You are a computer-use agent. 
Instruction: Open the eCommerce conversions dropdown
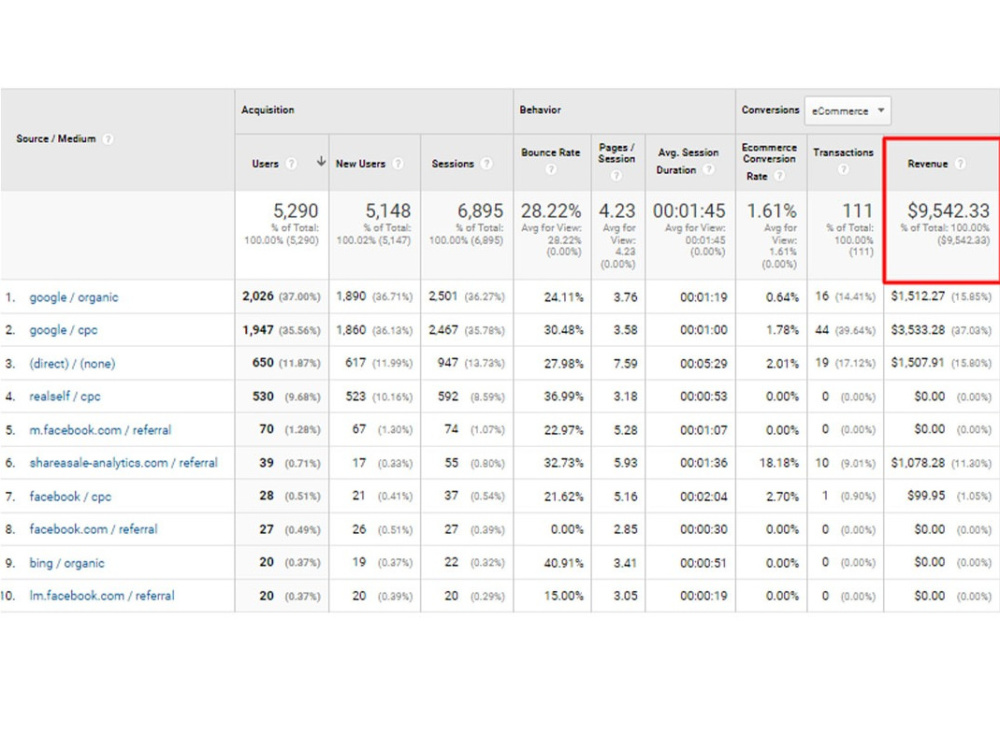point(848,111)
